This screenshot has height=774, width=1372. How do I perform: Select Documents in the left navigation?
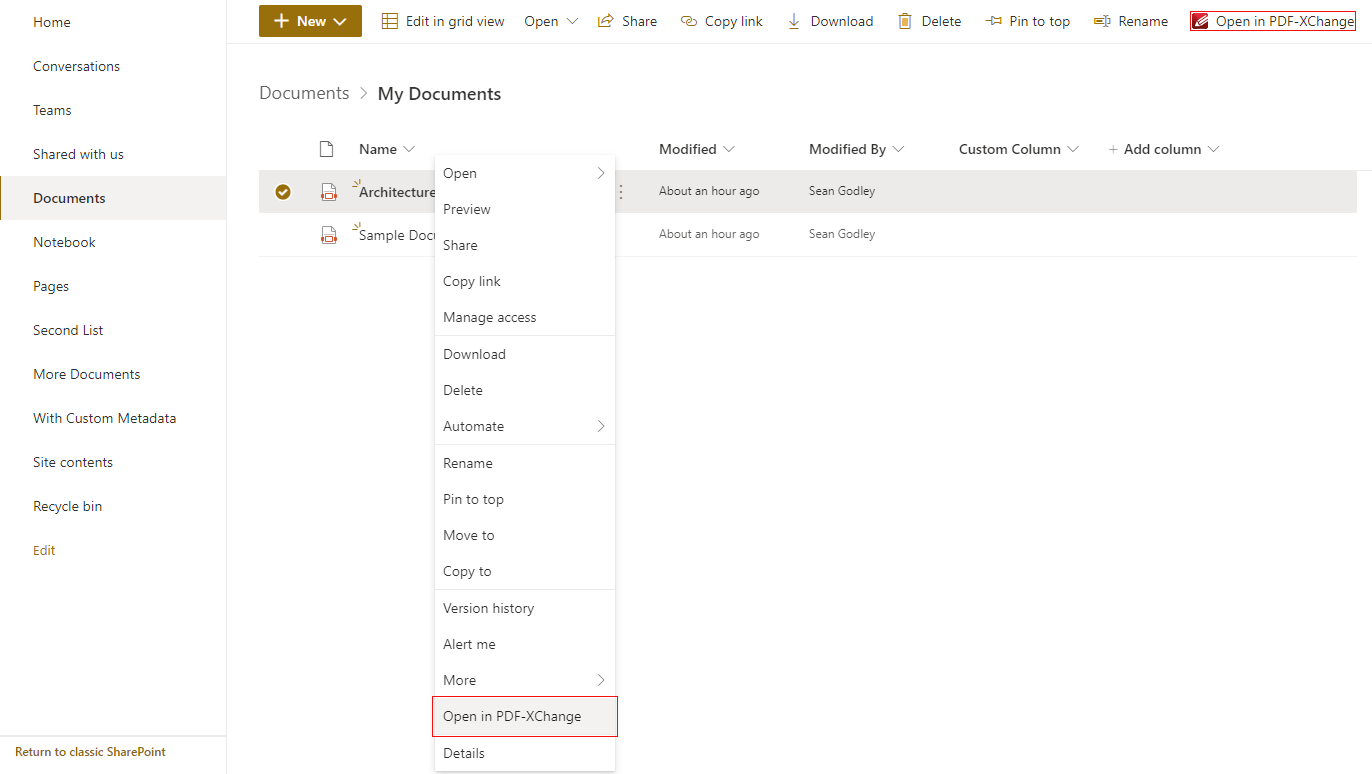(x=113, y=198)
